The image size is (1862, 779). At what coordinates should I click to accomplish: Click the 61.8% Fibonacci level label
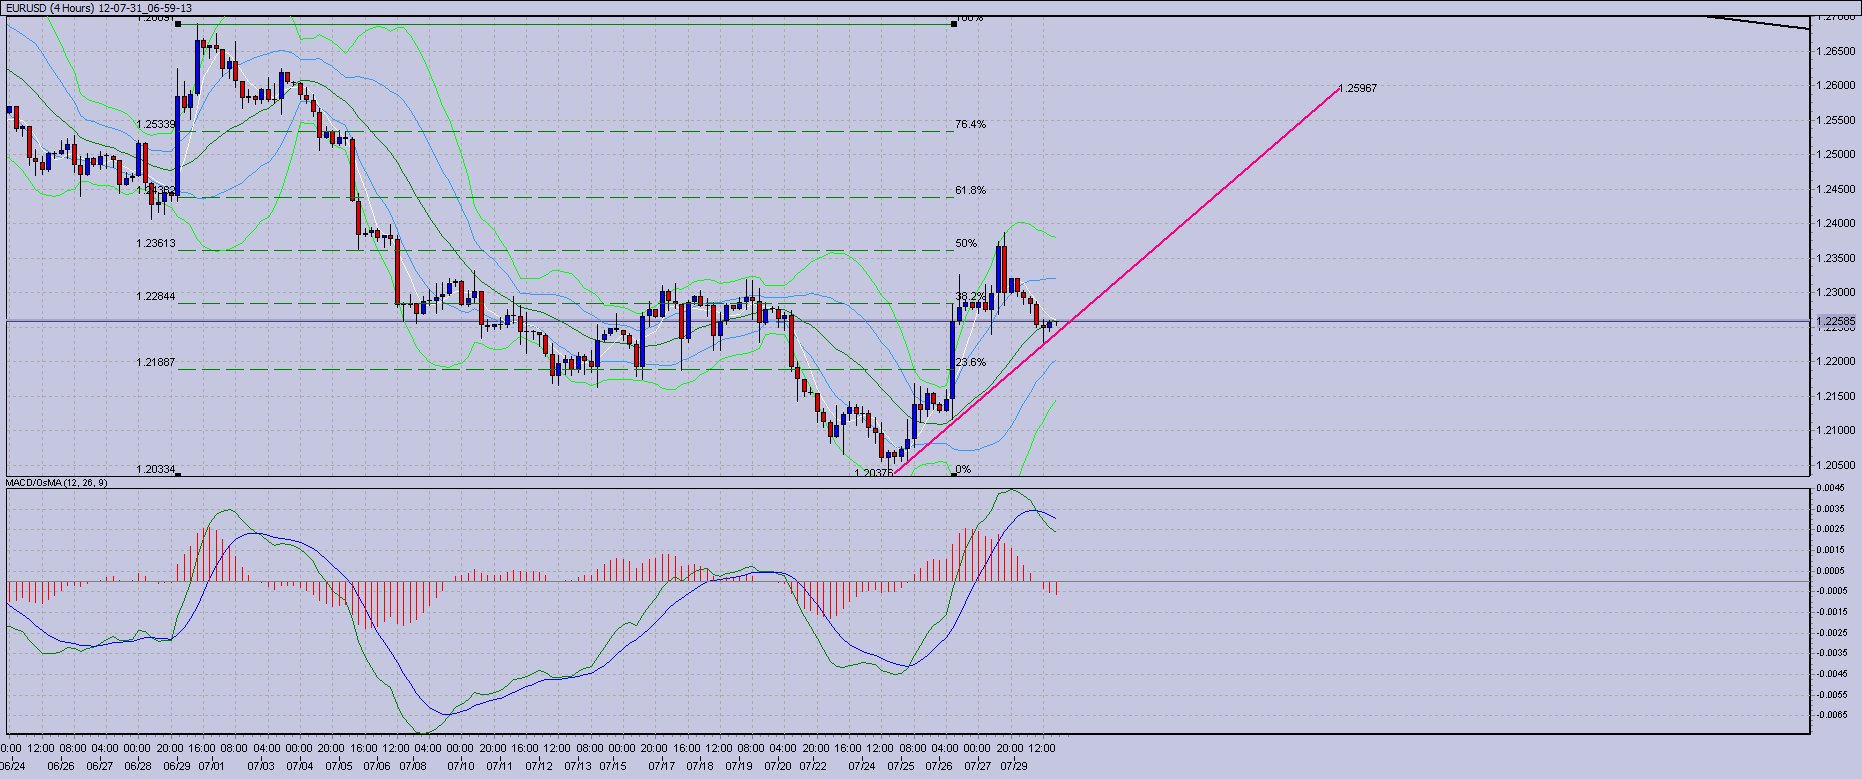969,190
